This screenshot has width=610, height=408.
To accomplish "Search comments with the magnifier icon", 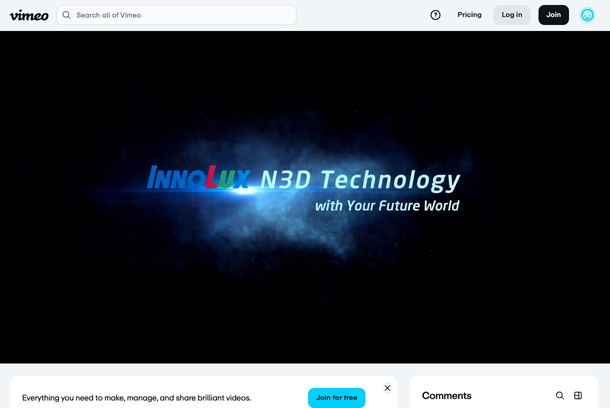I will click(x=559, y=396).
